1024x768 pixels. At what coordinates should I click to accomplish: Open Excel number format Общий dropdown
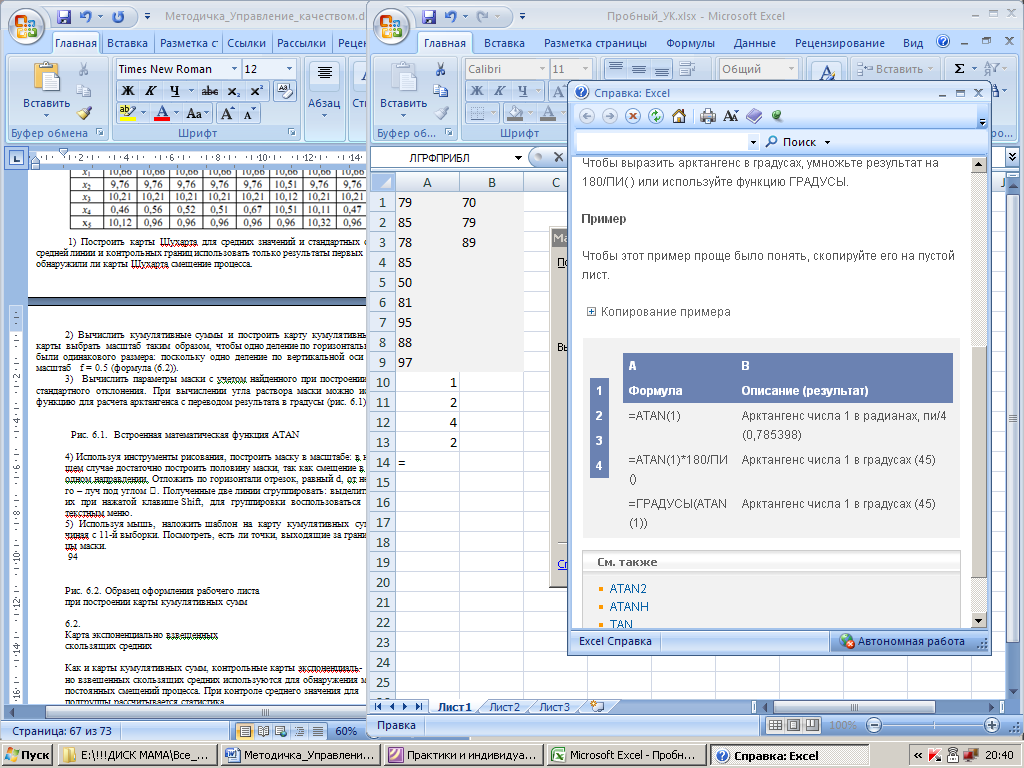(x=792, y=69)
